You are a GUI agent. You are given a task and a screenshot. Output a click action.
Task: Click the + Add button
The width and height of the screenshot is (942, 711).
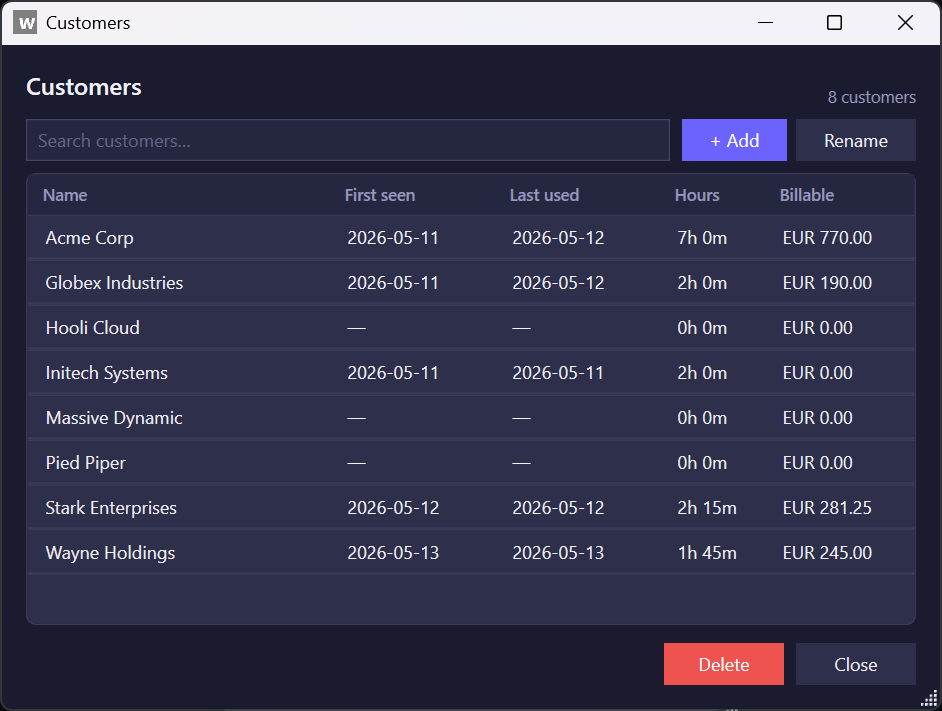734,140
